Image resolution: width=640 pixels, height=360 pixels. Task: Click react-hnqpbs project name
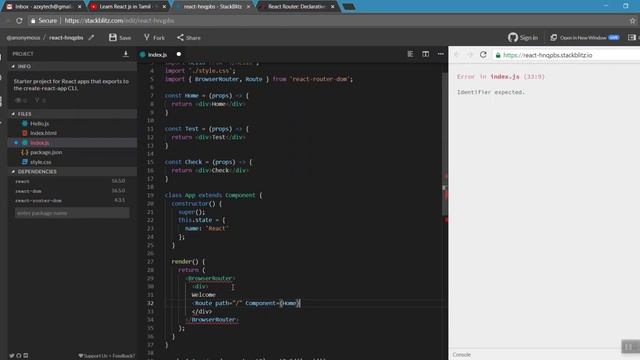click(66, 38)
